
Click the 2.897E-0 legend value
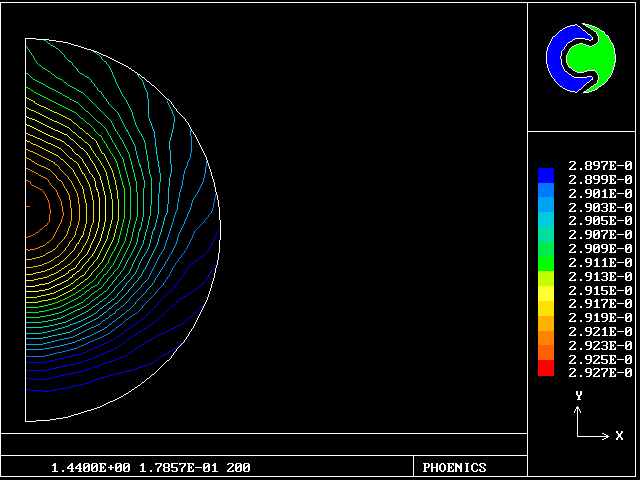tap(600, 165)
